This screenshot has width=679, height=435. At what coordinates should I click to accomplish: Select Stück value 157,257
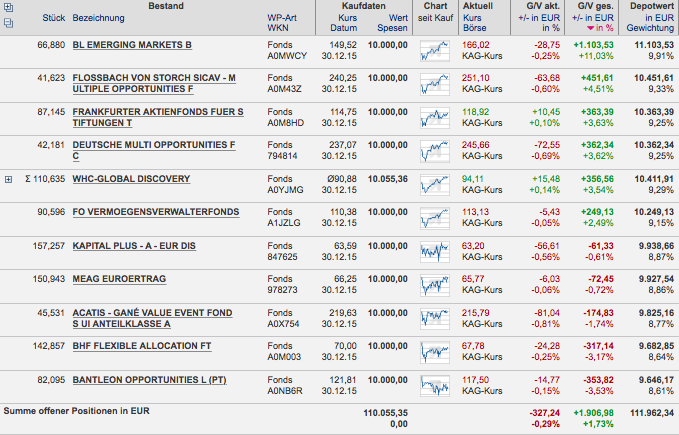(x=49, y=246)
